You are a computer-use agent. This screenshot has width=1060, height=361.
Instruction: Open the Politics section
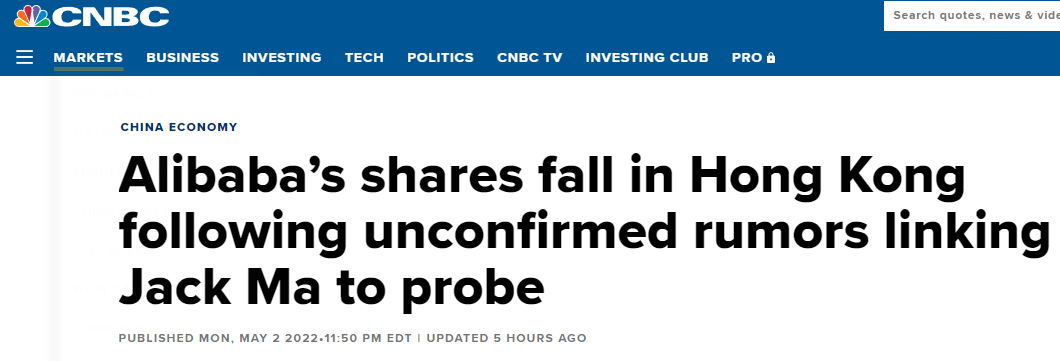[440, 57]
